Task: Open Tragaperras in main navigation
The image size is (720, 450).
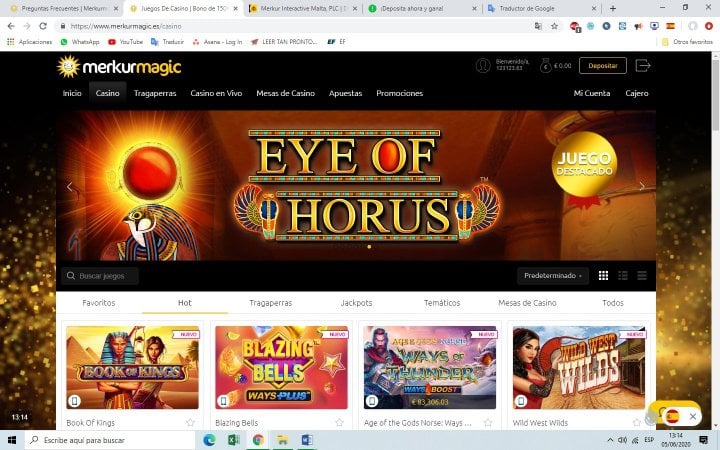Action: pyautogui.click(x=155, y=93)
